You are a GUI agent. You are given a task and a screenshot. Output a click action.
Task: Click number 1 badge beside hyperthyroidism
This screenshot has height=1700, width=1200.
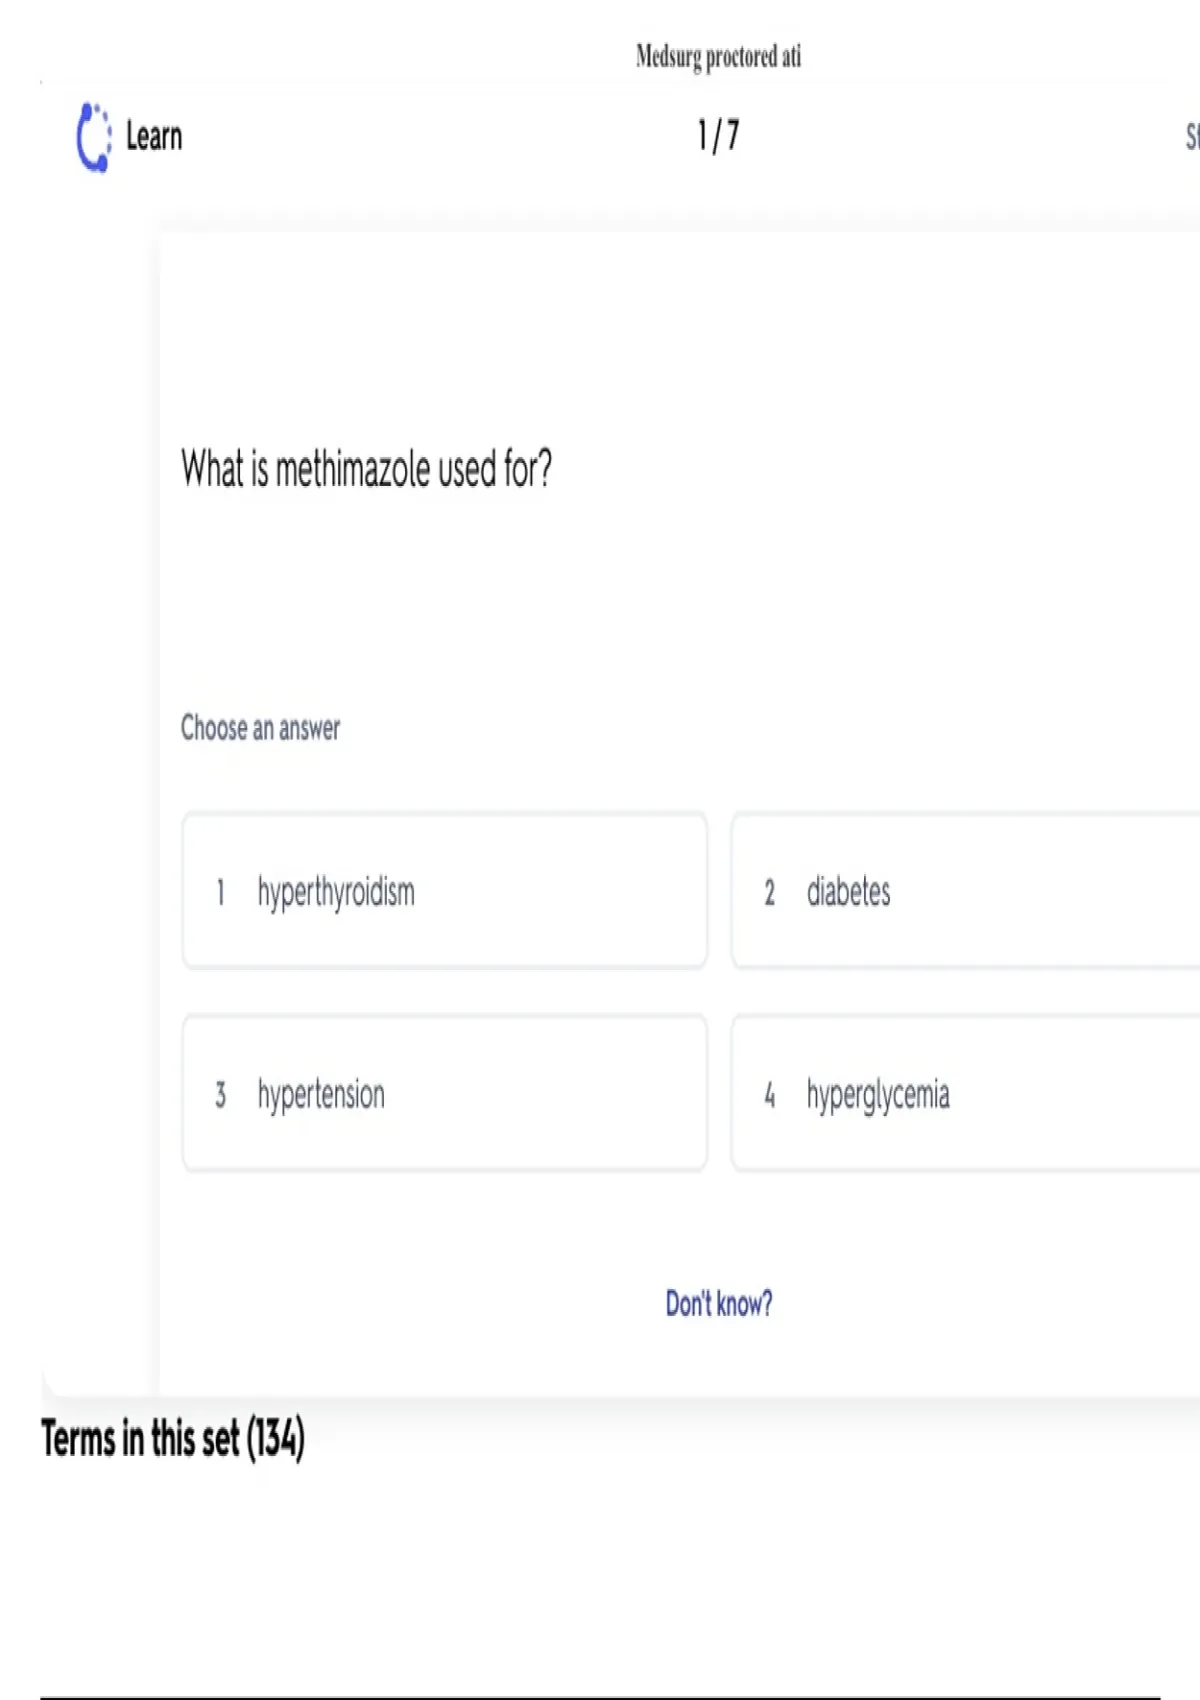[220, 892]
